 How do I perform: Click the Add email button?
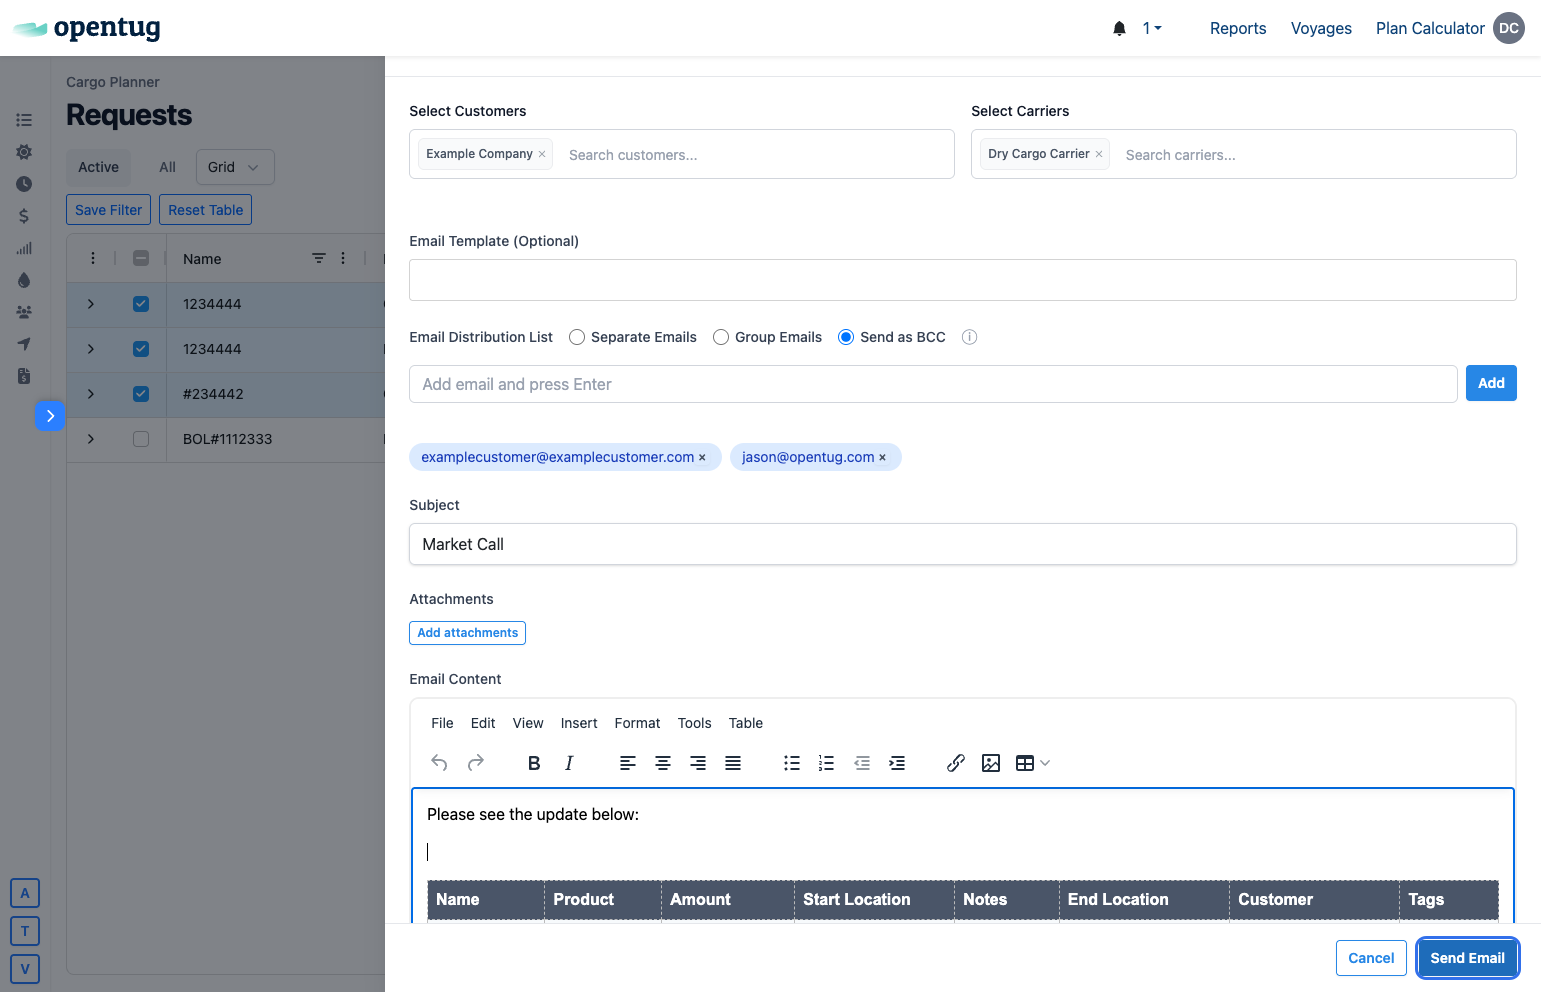1491,383
